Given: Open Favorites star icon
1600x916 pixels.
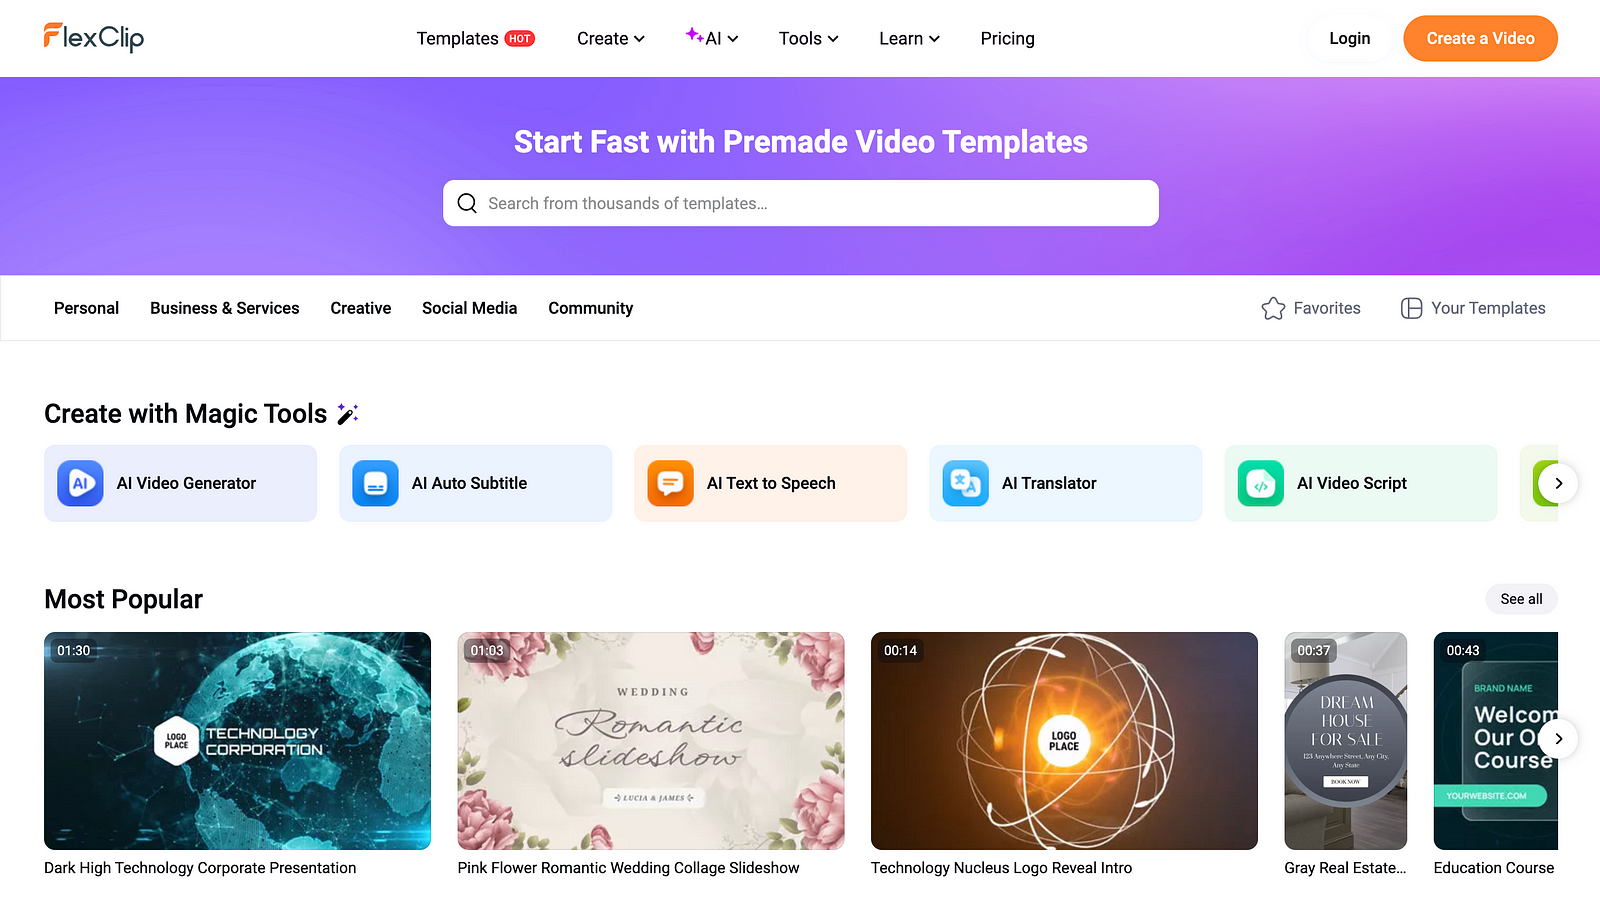Looking at the screenshot, I should click(x=1273, y=308).
